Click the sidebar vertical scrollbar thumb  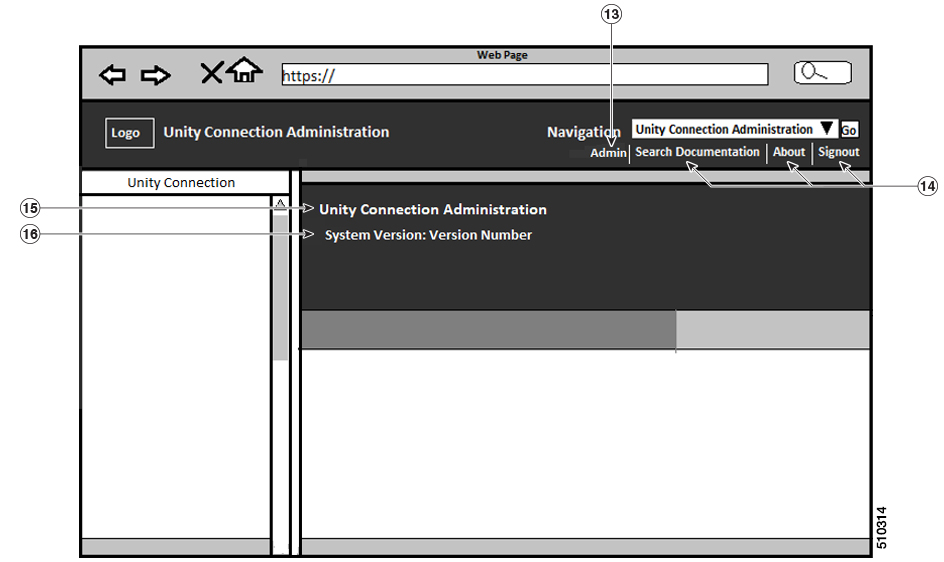(x=281, y=287)
